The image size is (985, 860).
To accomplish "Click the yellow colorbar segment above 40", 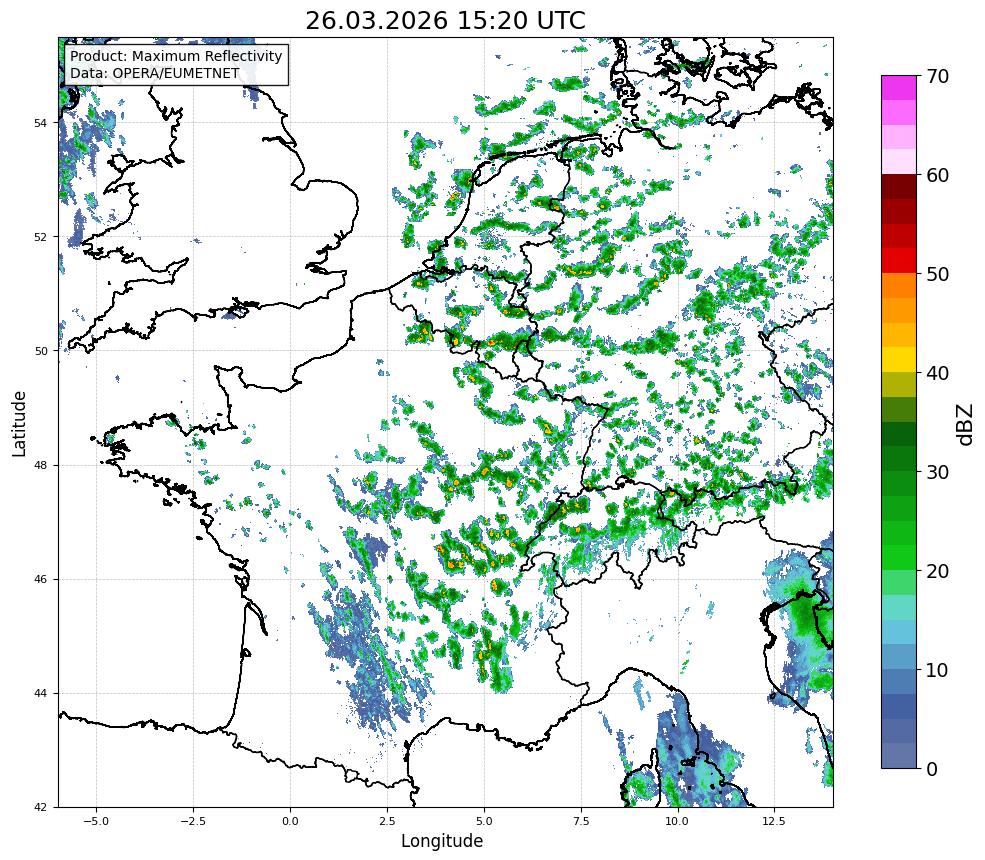I will click(899, 360).
